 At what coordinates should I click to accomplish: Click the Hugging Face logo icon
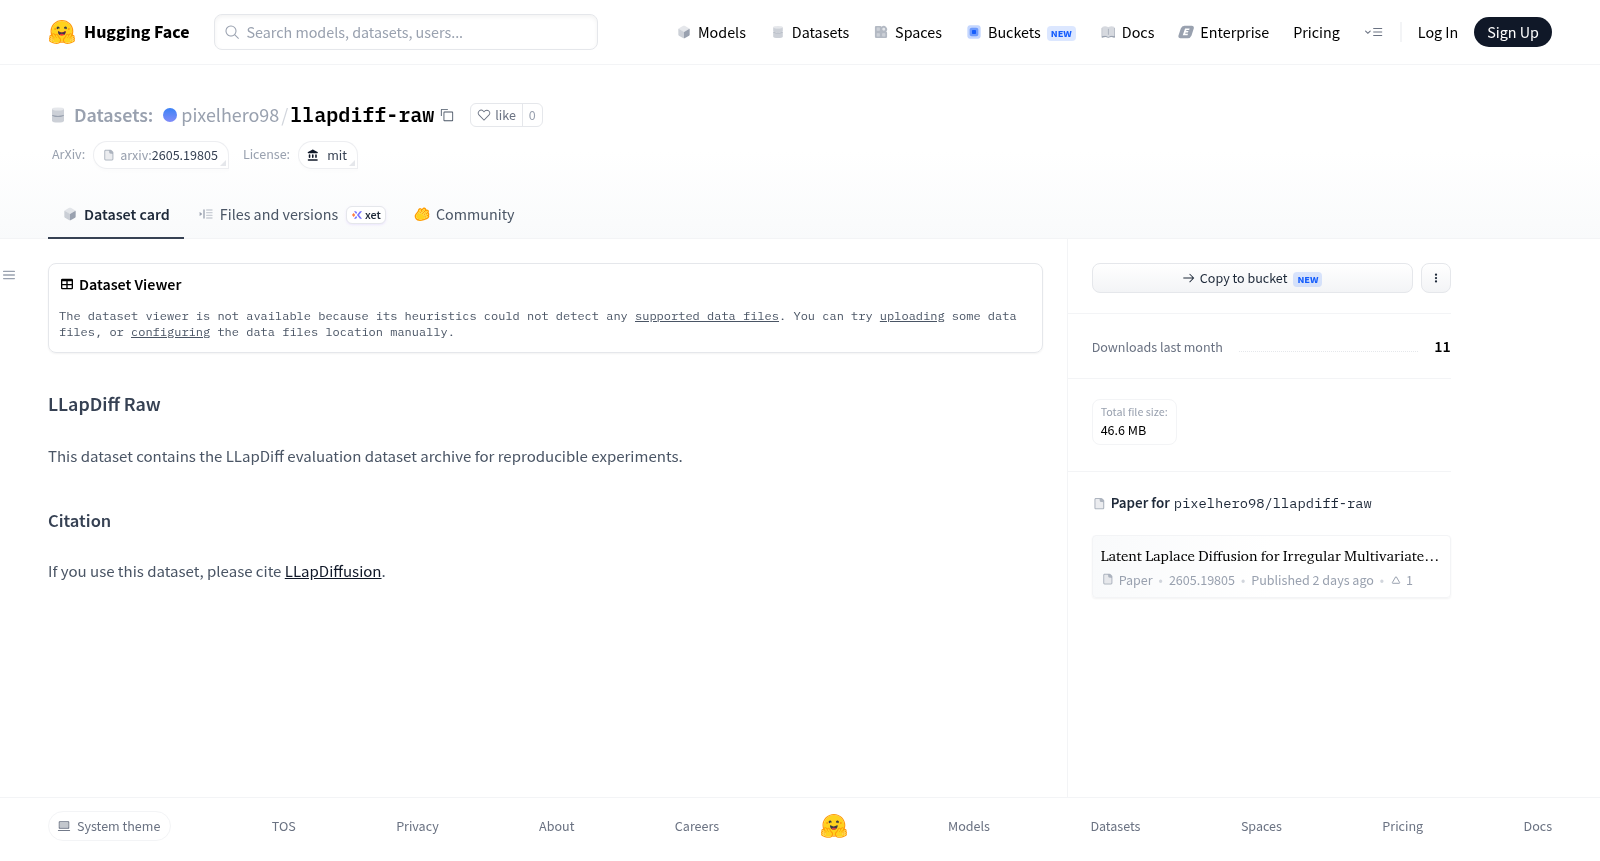[x=62, y=32]
